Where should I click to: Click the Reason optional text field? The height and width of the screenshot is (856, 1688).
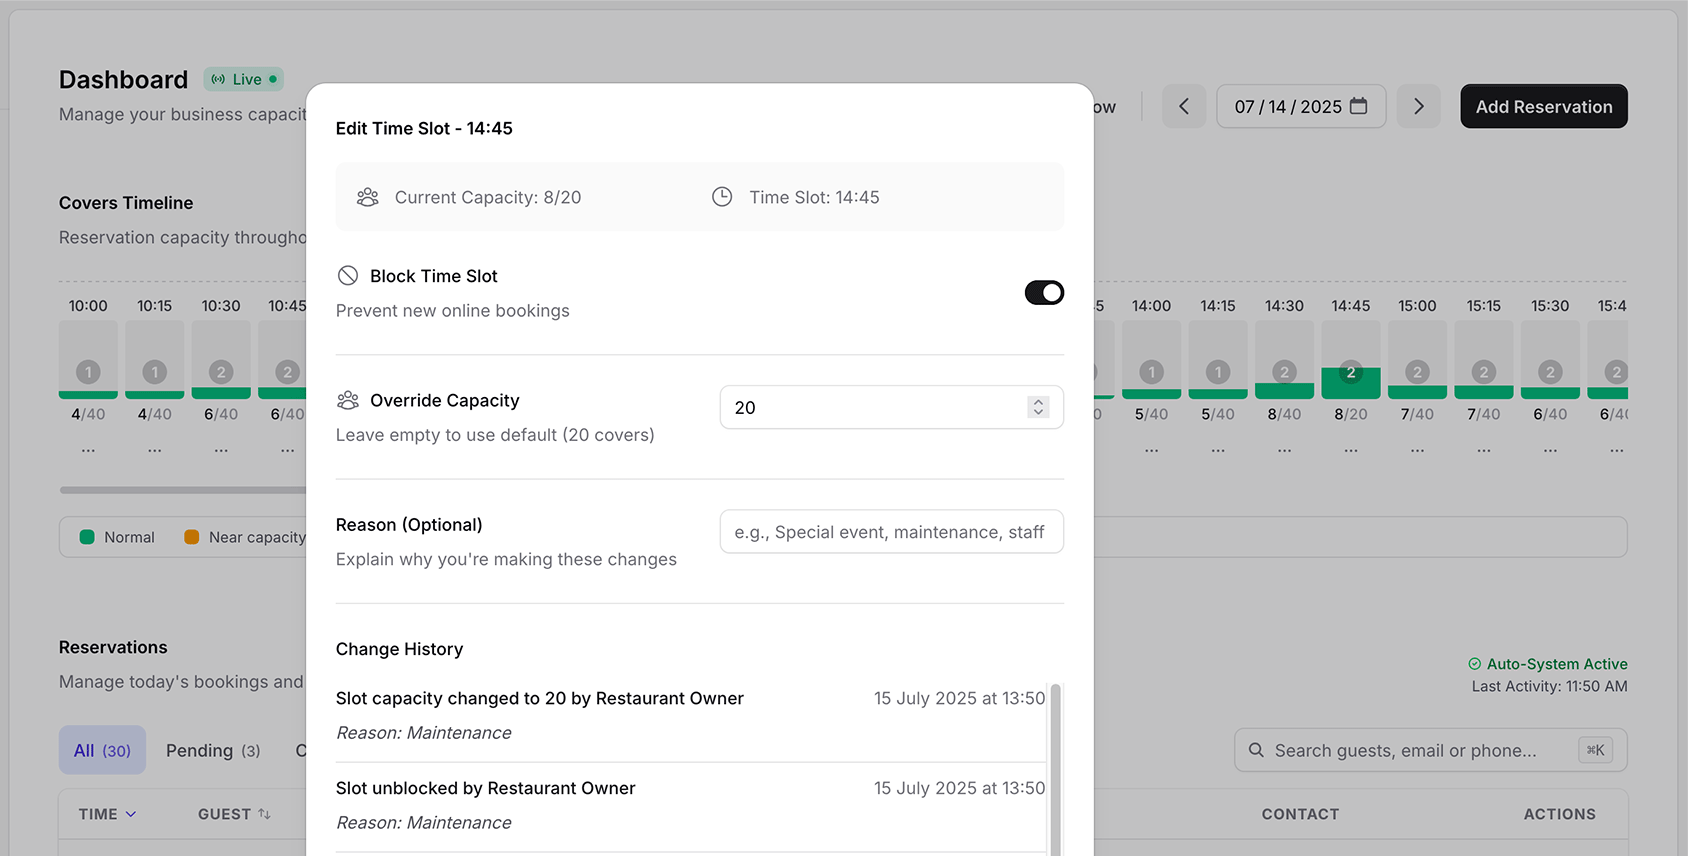coord(891,532)
